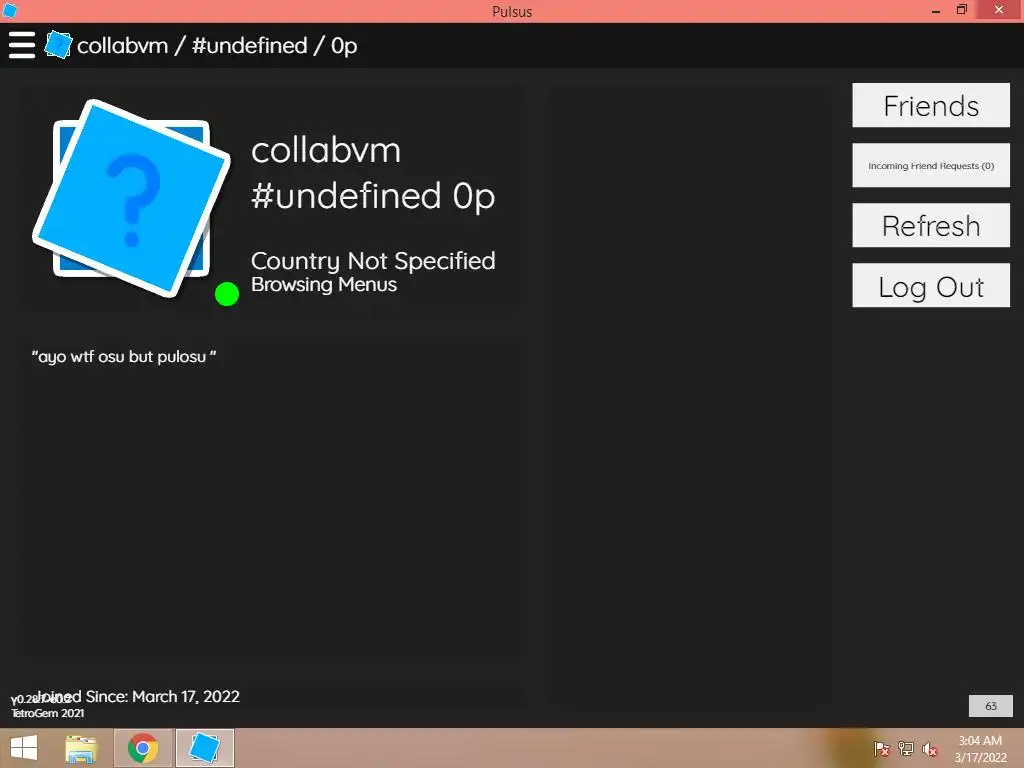Open the hamburger menu

(22, 45)
